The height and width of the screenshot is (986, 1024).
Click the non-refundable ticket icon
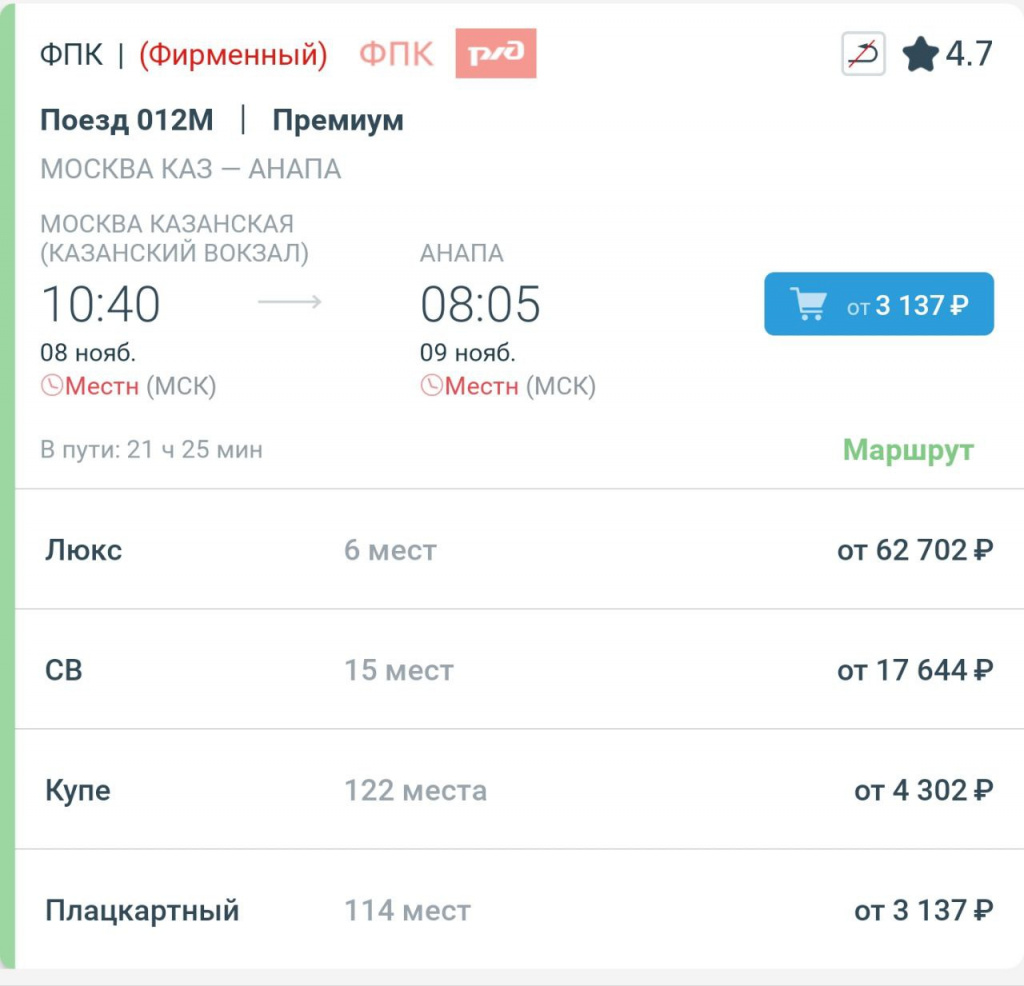[864, 51]
